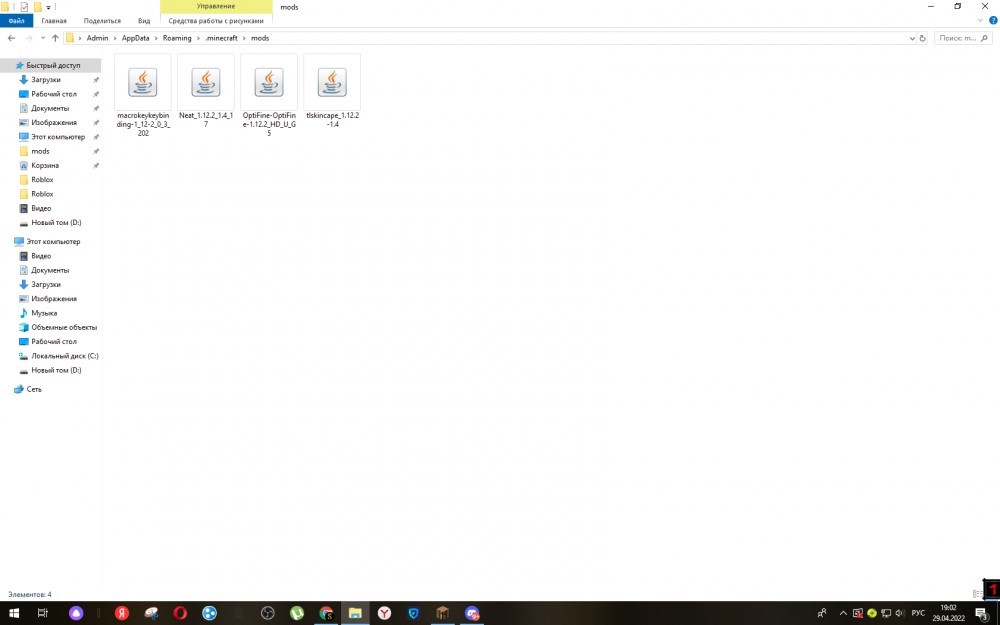Click the search field Поиск

(963, 38)
